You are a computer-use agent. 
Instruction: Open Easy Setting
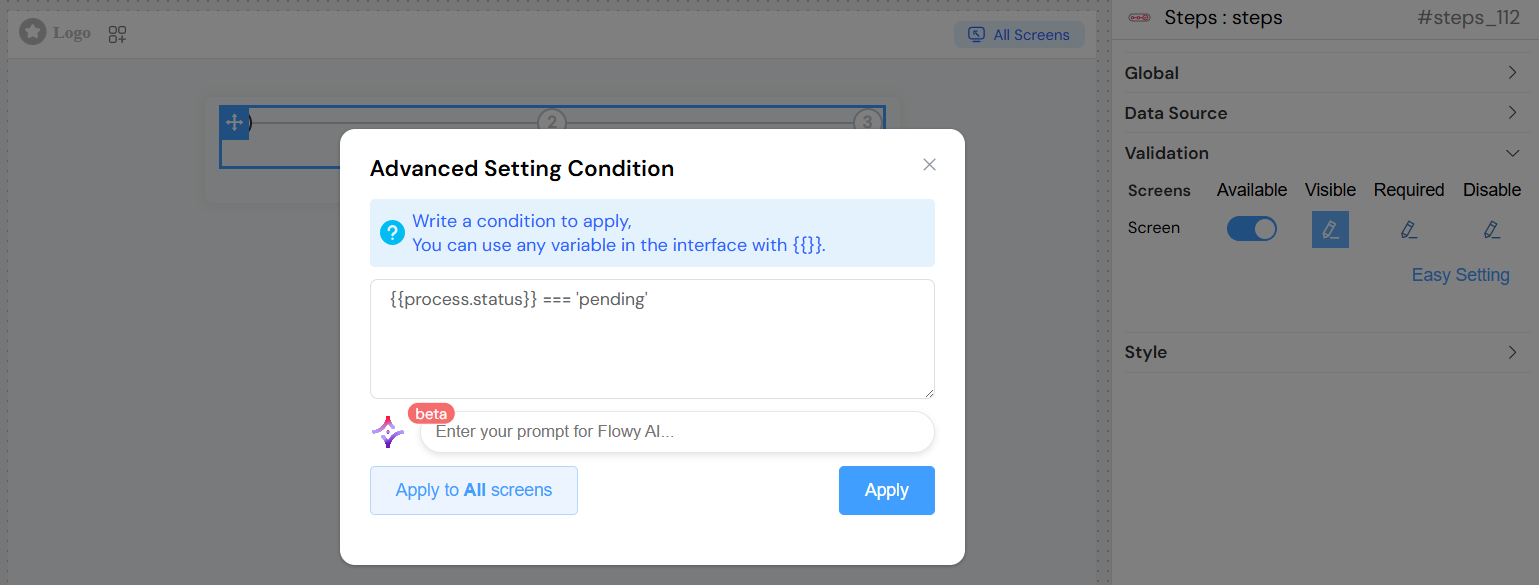pos(1460,274)
